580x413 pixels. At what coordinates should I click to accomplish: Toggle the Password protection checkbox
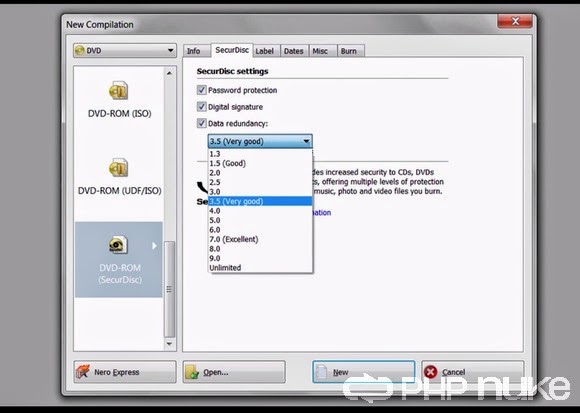coord(202,90)
